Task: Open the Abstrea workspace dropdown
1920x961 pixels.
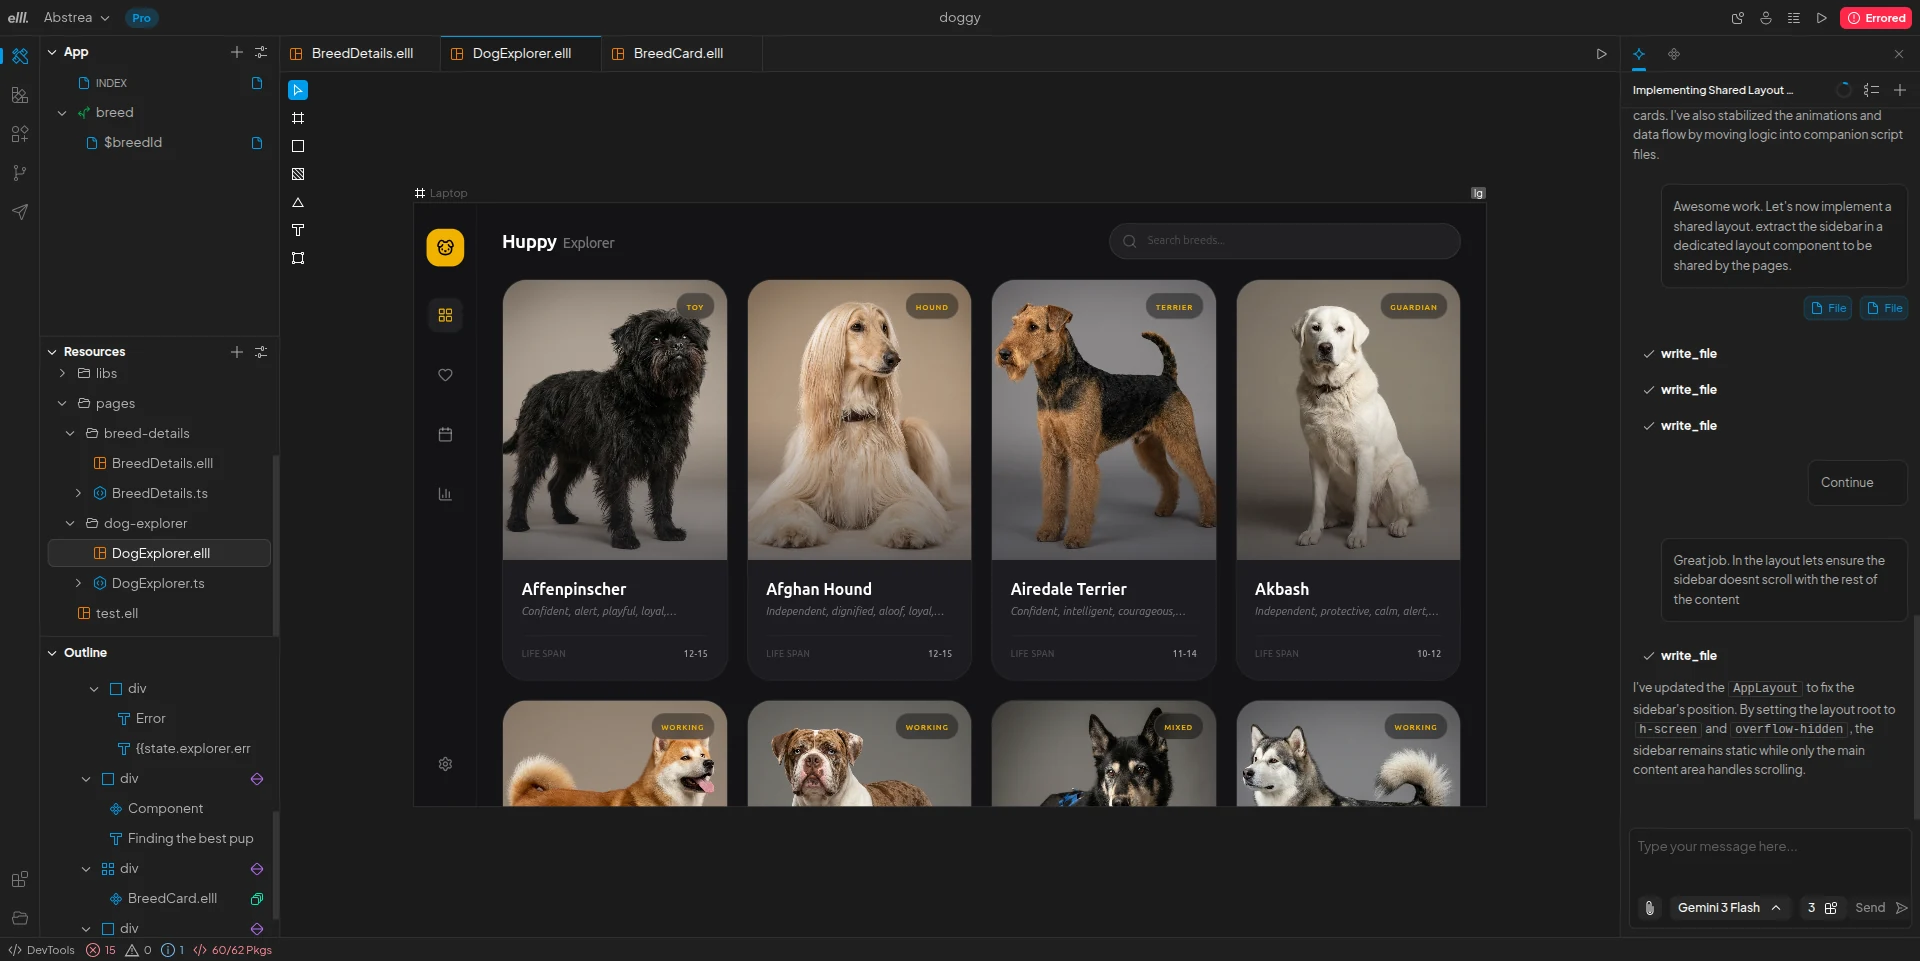Action: click(76, 18)
